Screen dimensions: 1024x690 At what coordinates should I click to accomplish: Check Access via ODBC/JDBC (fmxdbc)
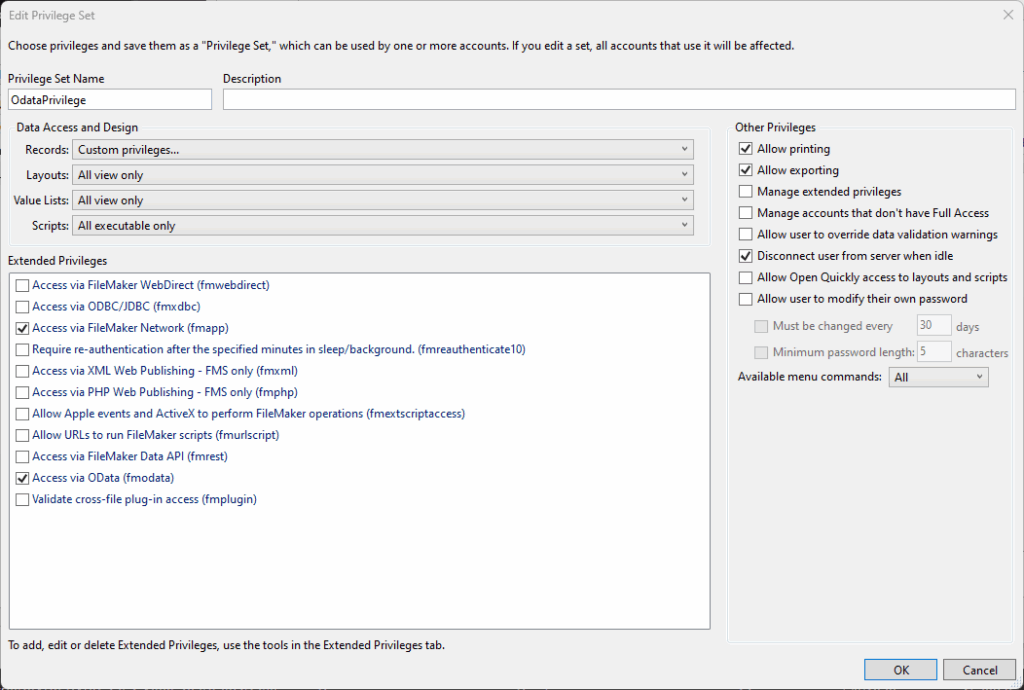pos(23,307)
